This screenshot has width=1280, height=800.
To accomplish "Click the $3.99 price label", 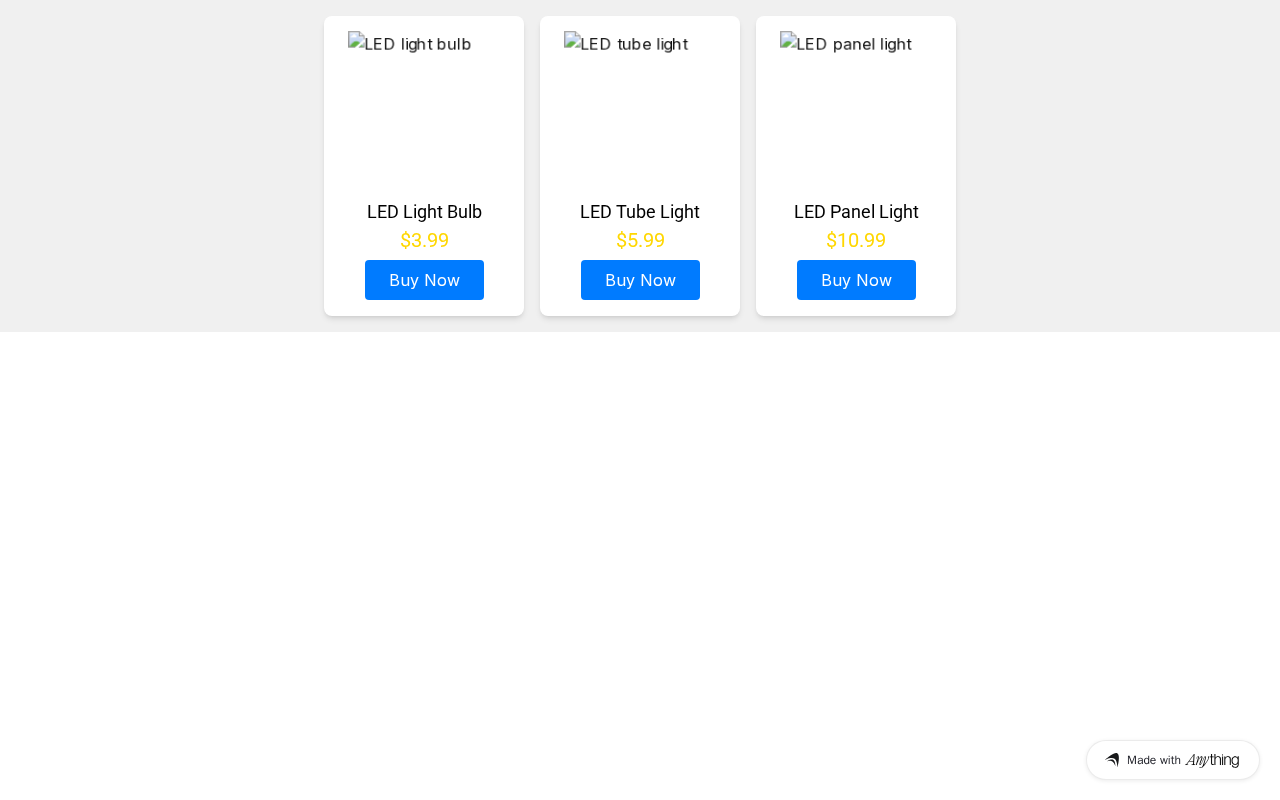I will click(424, 241).
